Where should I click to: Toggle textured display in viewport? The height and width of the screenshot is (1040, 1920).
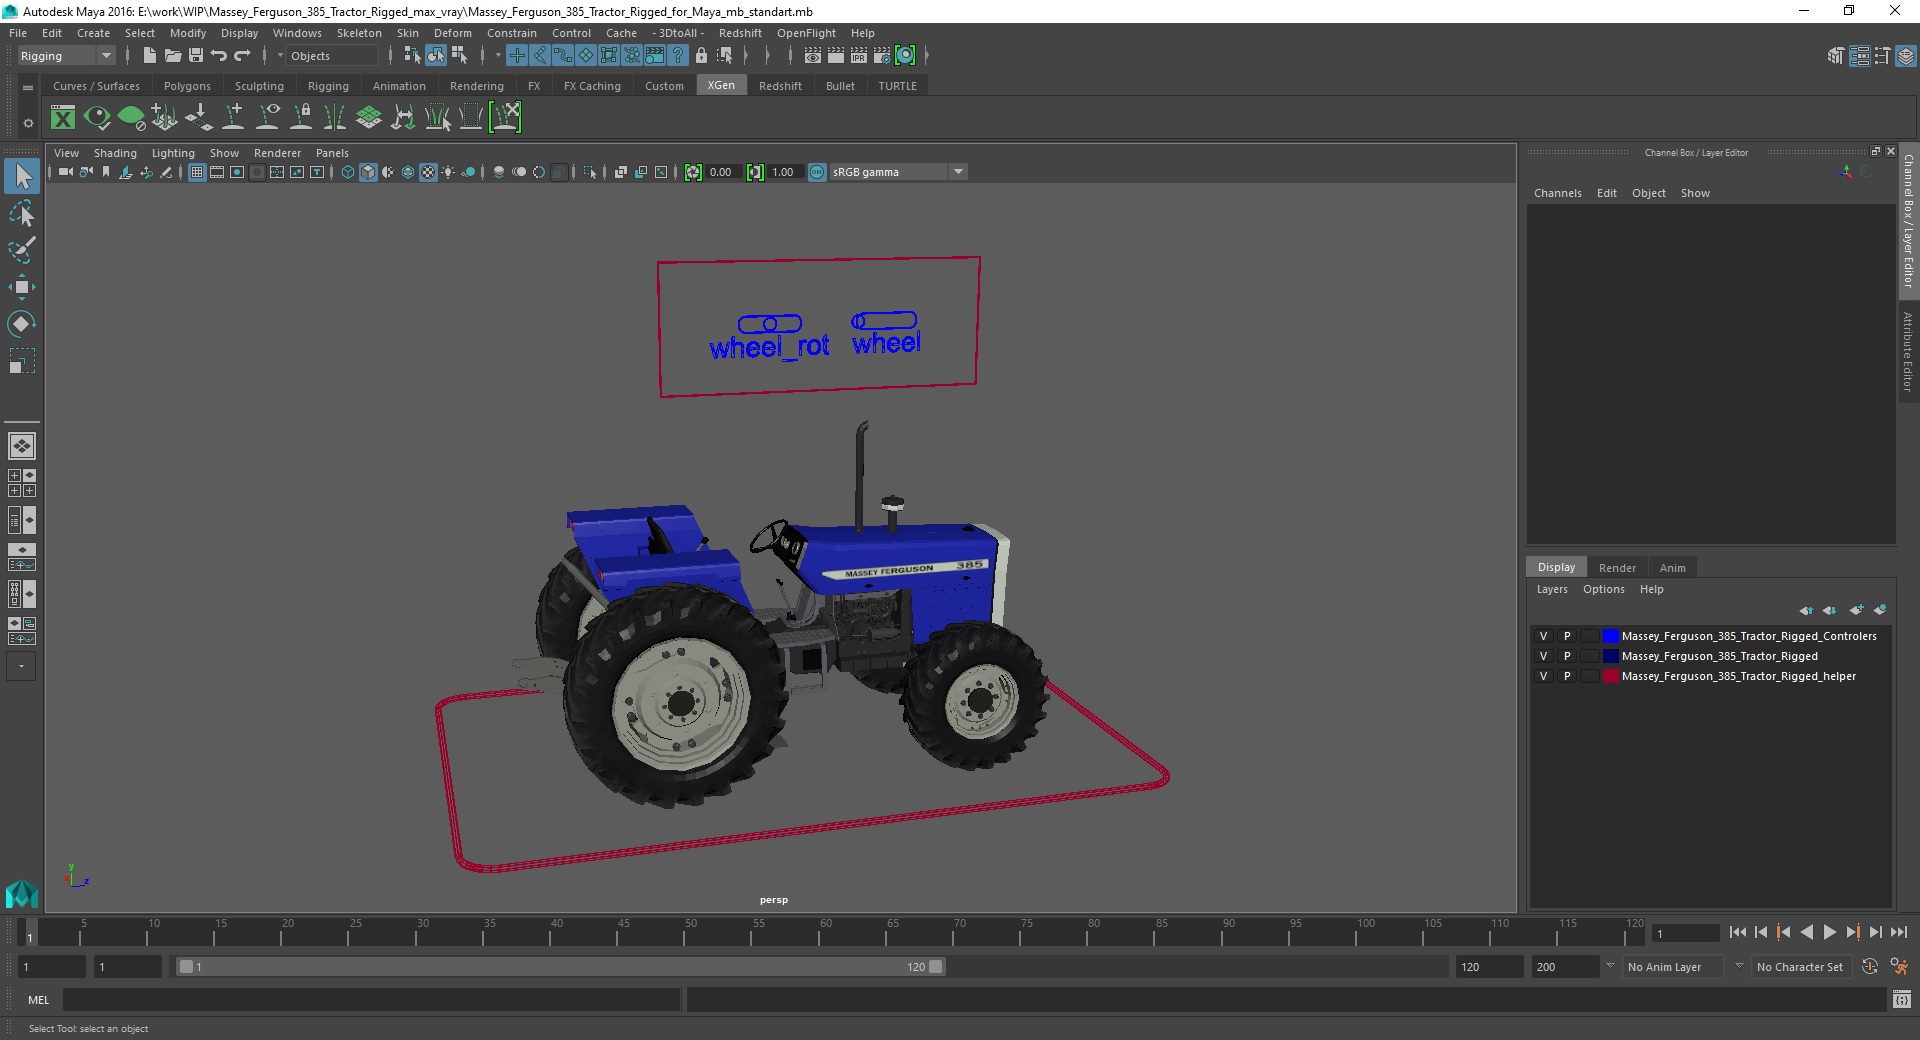coord(428,172)
